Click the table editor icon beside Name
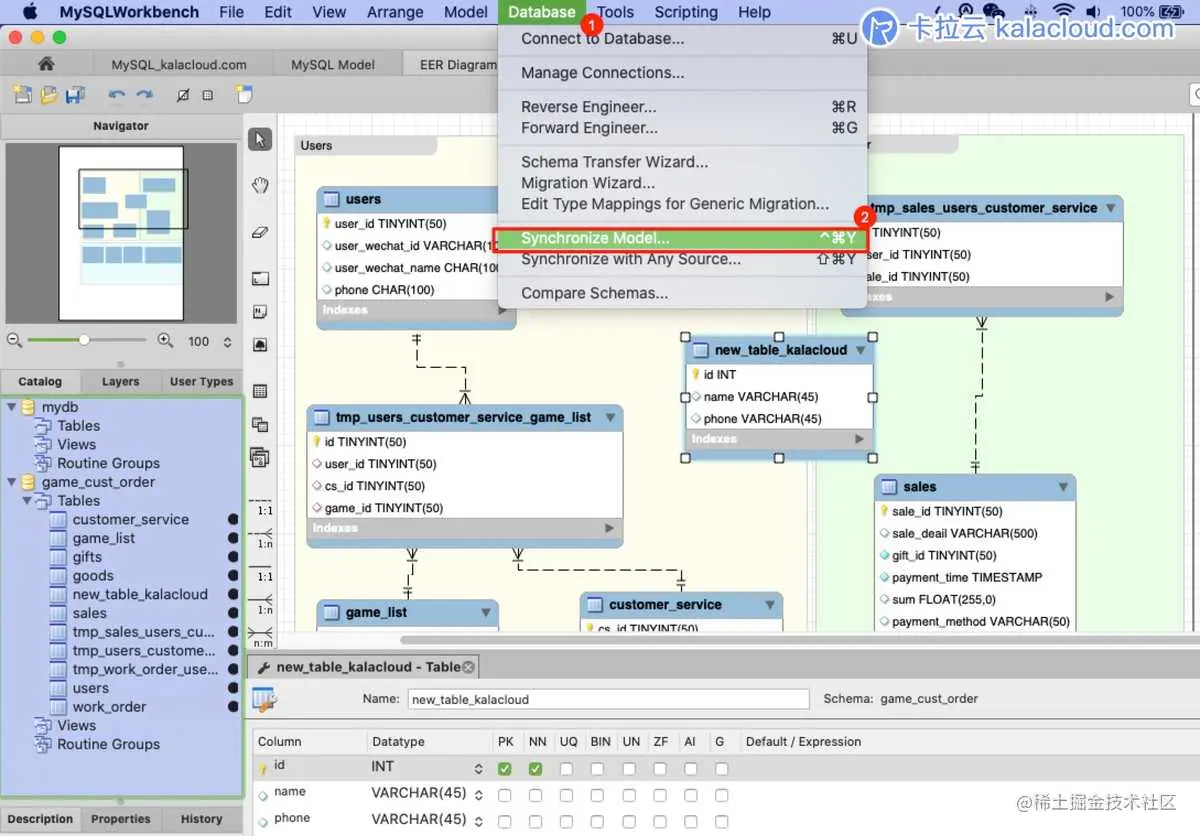Screen dimensions: 1200x836 tap(264, 699)
